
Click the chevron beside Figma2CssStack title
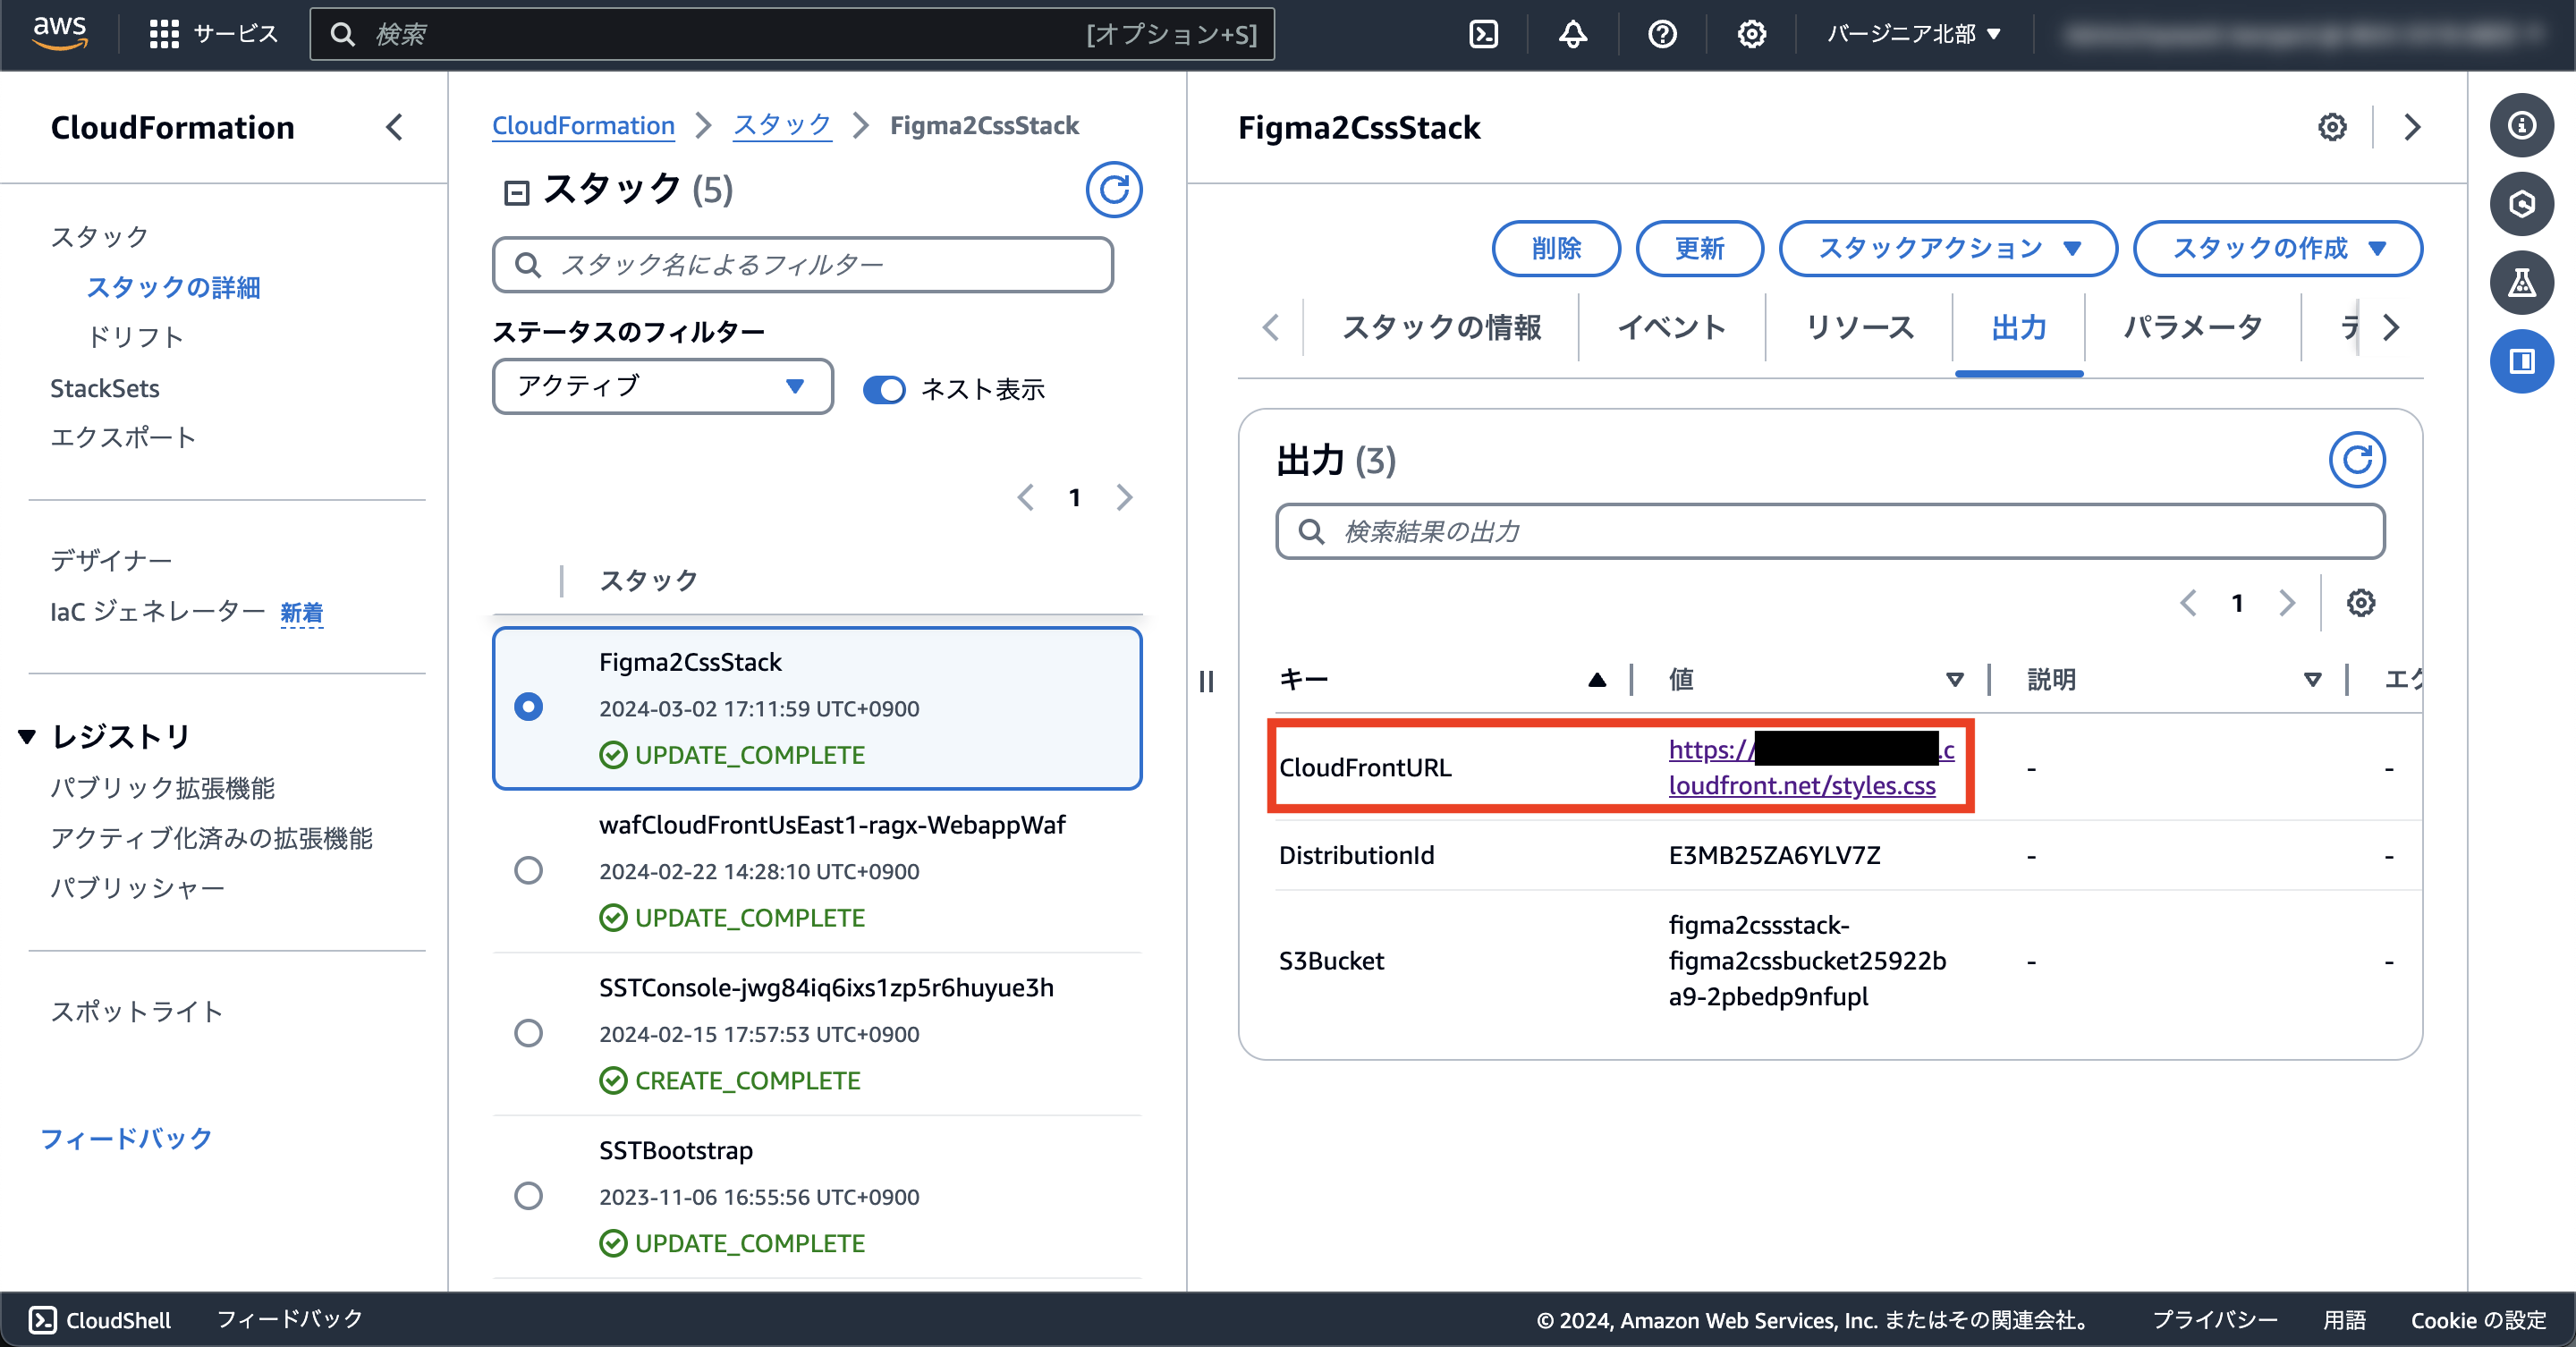point(2412,127)
